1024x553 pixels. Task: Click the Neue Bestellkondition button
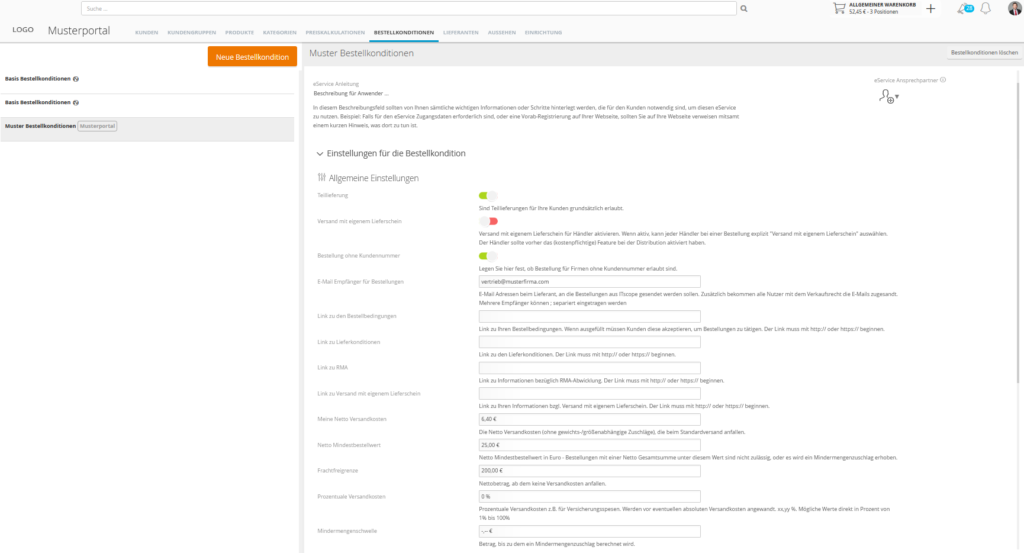252,57
